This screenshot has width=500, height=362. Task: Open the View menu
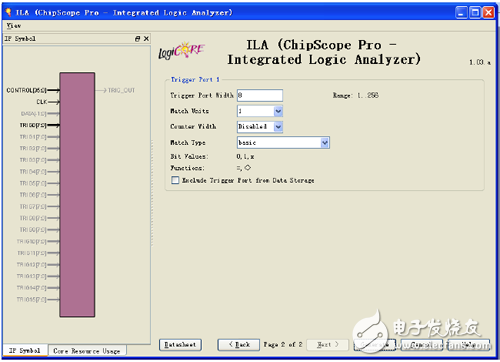point(14,26)
